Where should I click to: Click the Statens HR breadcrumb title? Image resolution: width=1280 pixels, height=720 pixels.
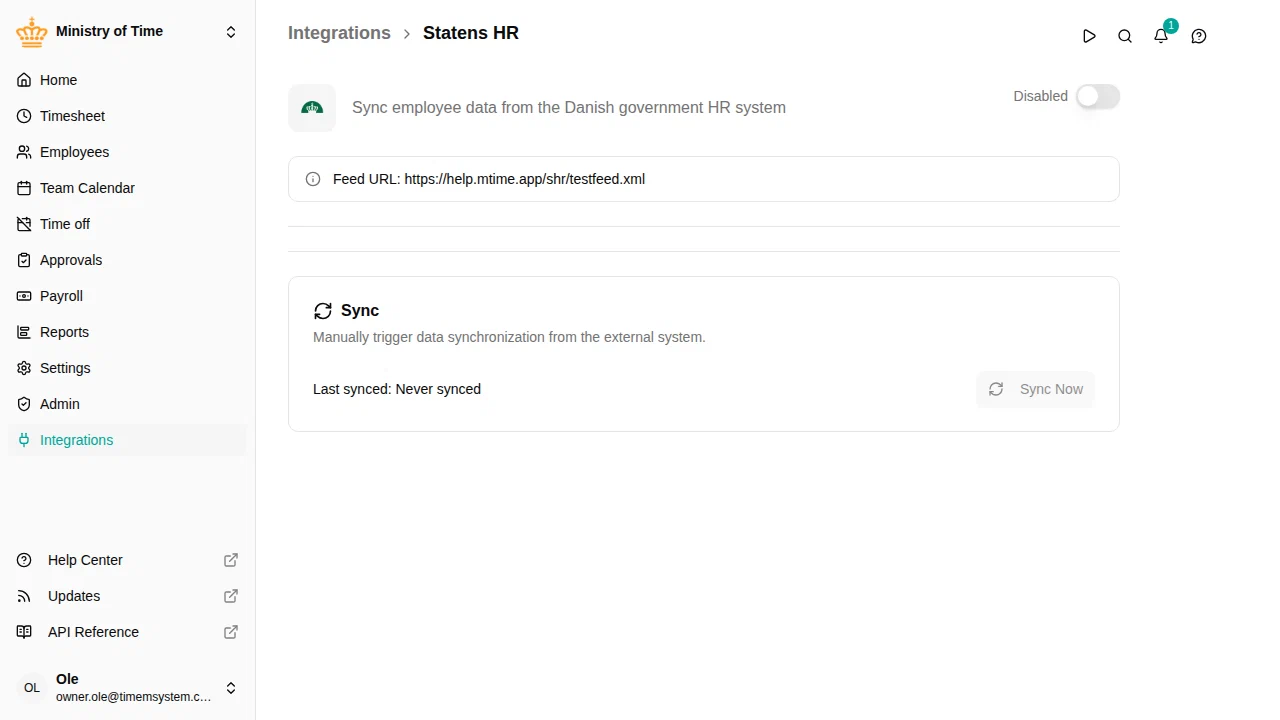pos(471,33)
